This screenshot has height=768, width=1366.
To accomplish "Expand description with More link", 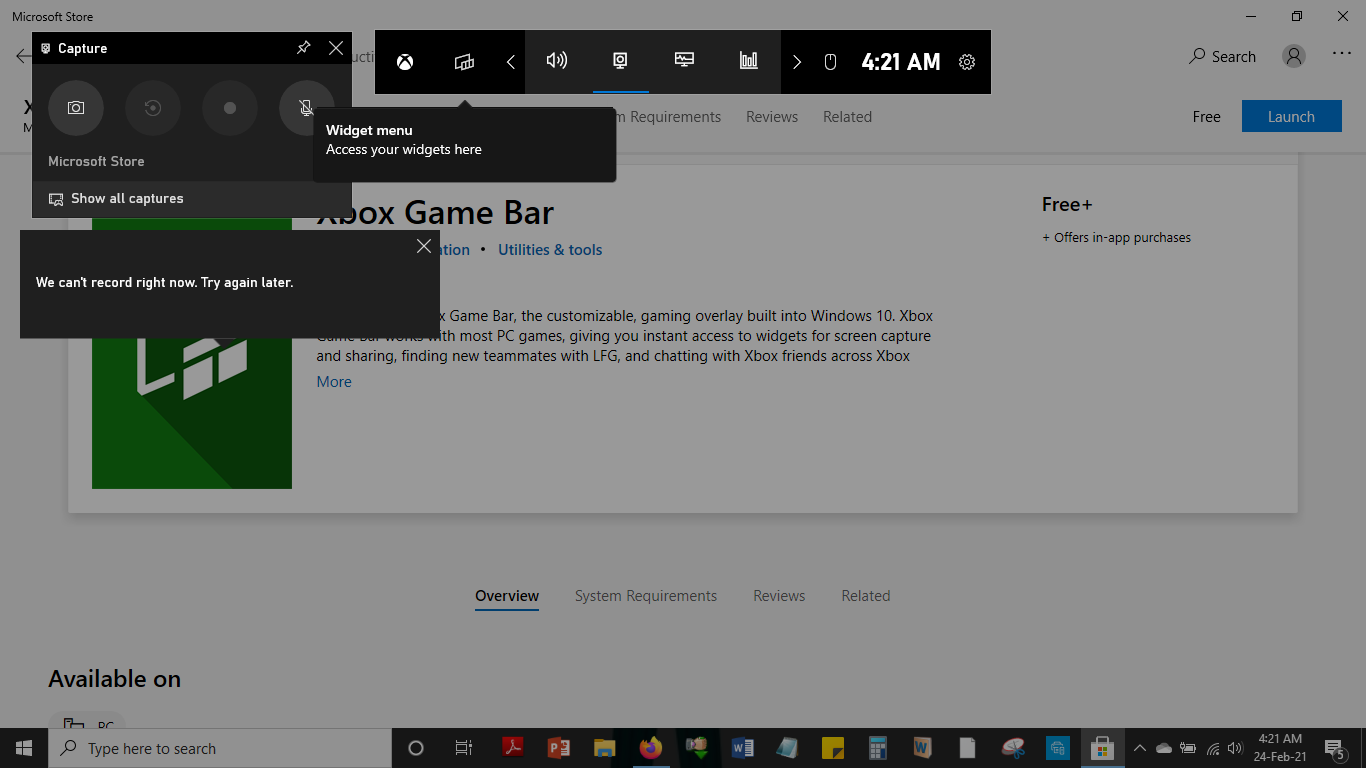I will [x=334, y=382].
